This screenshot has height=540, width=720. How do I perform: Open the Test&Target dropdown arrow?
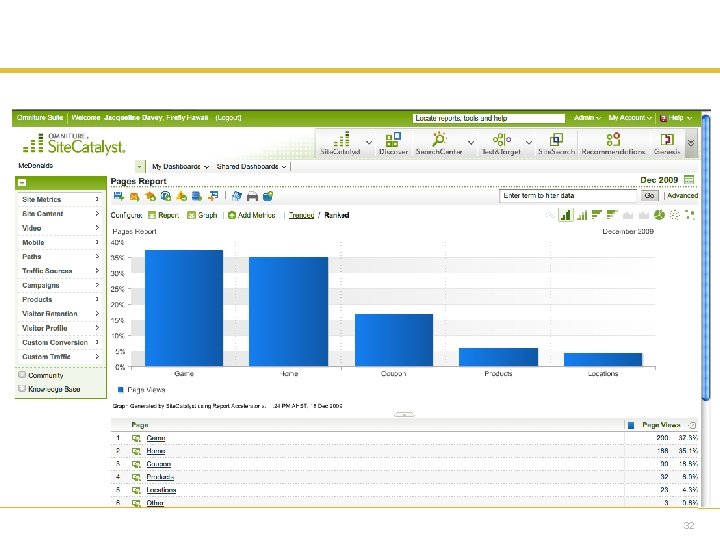coord(529,142)
